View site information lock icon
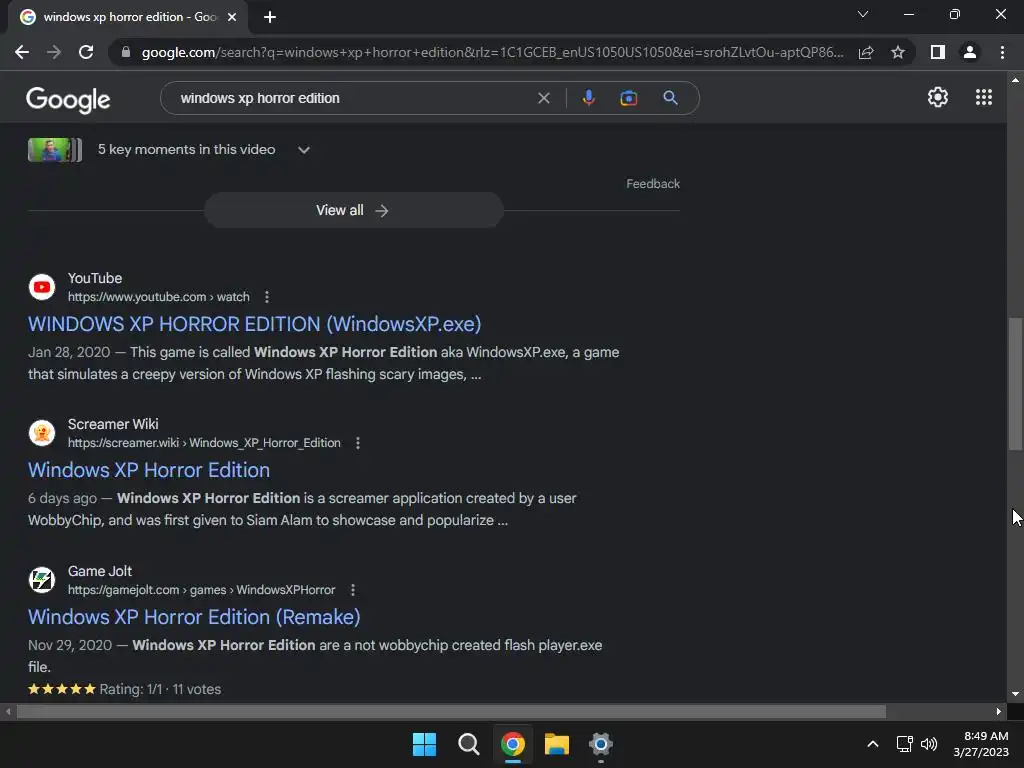The width and height of the screenshot is (1024, 768). point(126,52)
